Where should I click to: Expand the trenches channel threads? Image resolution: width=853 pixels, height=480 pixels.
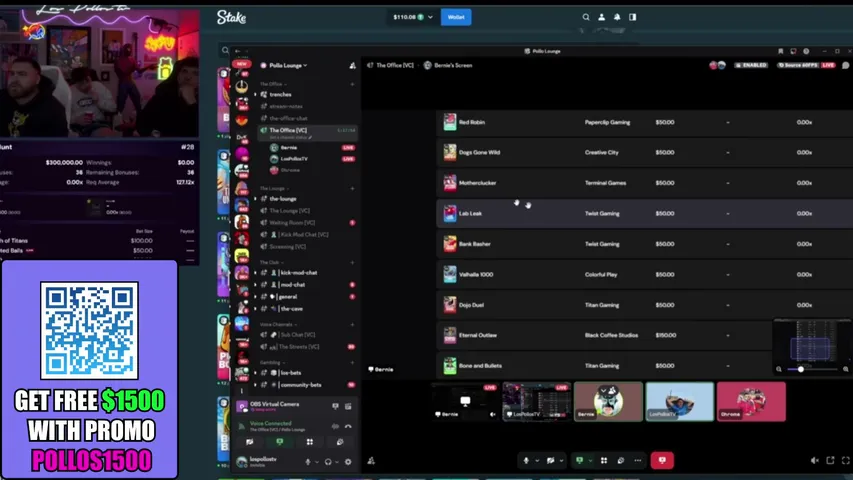(x=255, y=95)
